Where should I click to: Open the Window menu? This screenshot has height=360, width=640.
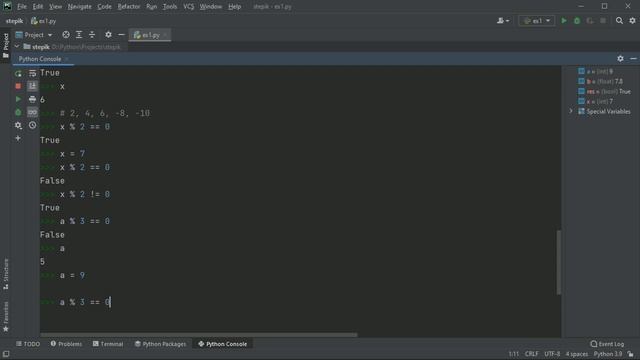click(x=211, y=7)
